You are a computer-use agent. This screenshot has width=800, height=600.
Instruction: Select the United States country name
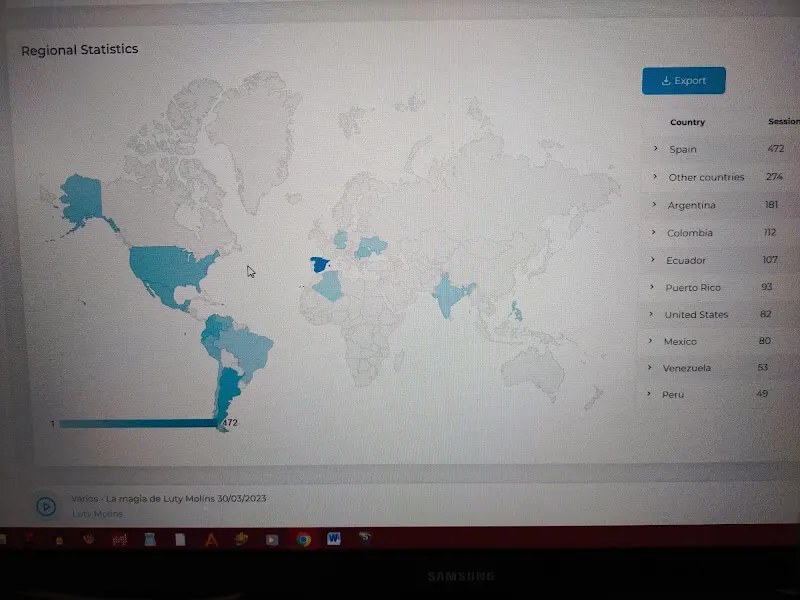click(x=696, y=314)
